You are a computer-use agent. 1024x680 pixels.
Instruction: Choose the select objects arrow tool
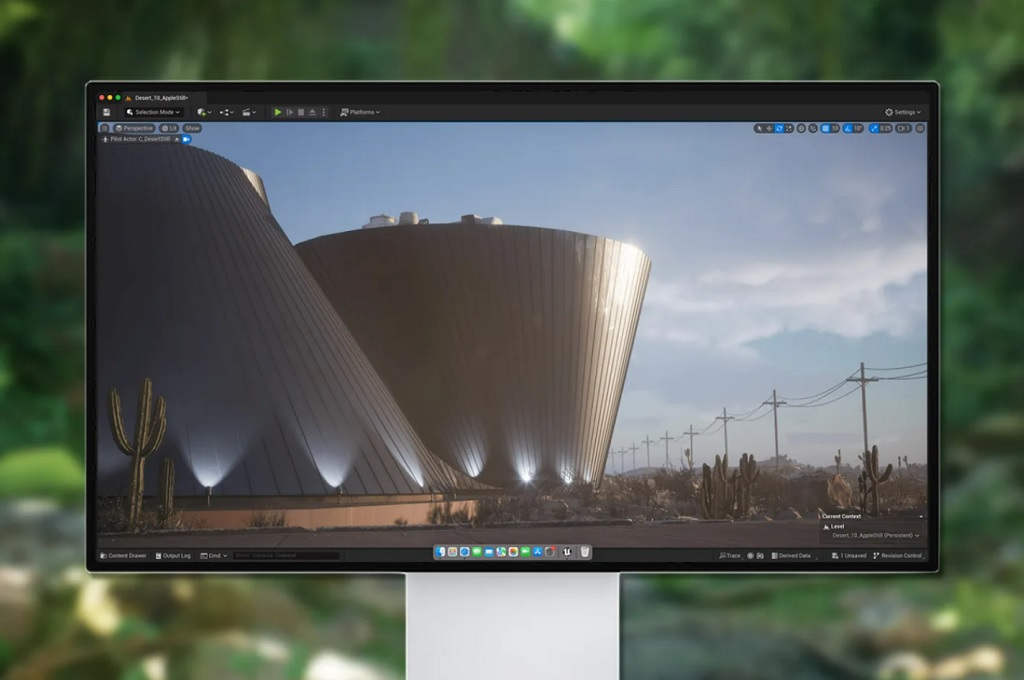click(x=759, y=129)
